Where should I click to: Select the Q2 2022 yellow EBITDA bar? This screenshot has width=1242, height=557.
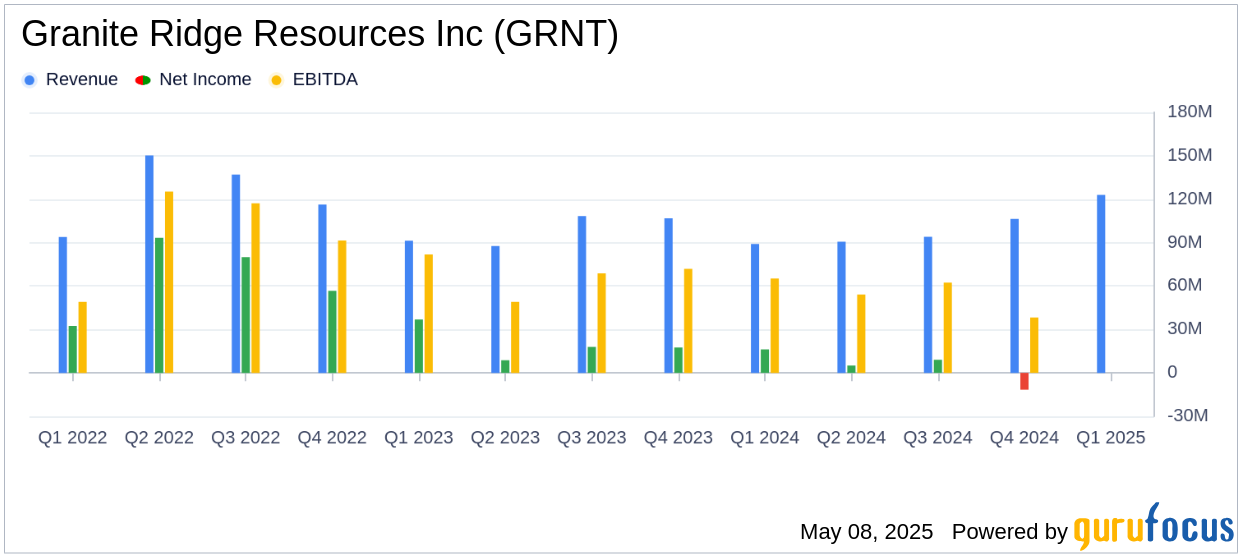[169, 282]
